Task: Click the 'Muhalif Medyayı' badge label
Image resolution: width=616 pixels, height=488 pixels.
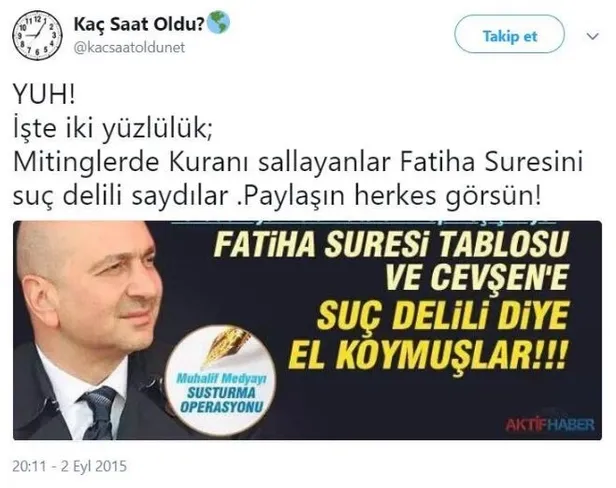Action: pyautogui.click(x=221, y=379)
